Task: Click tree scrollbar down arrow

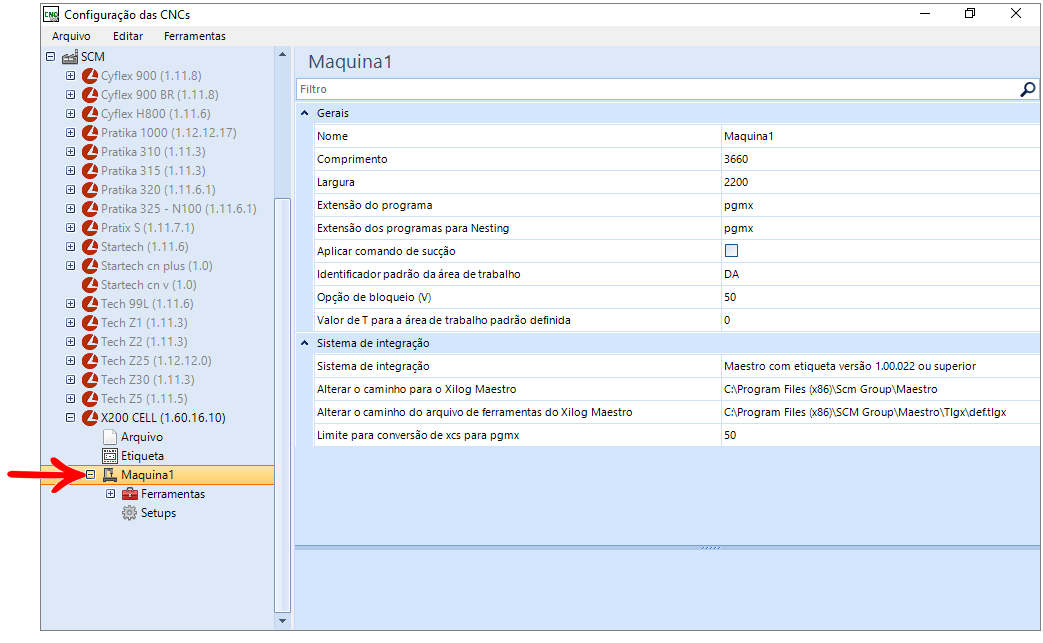Action: [282, 621]
